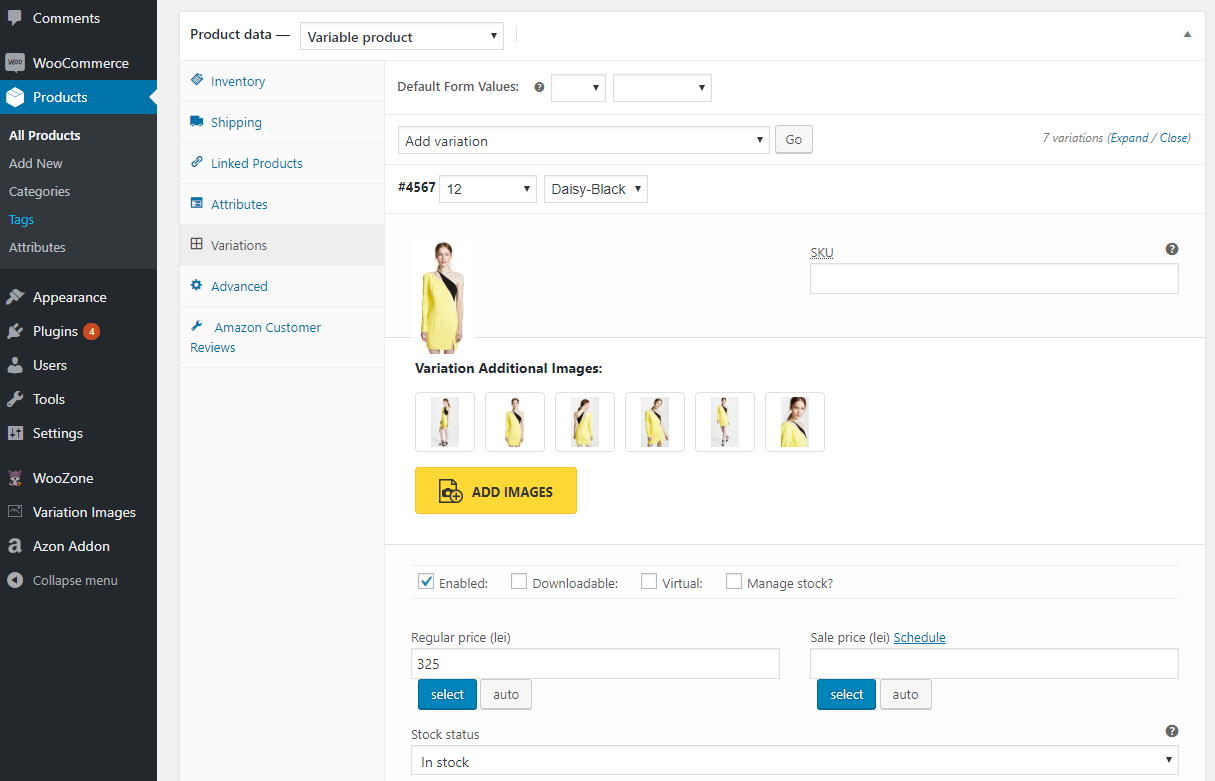The width and height of the screenshot is (1215, 781).
Task: Click the Regular price field showing 325
Action: 595,664
